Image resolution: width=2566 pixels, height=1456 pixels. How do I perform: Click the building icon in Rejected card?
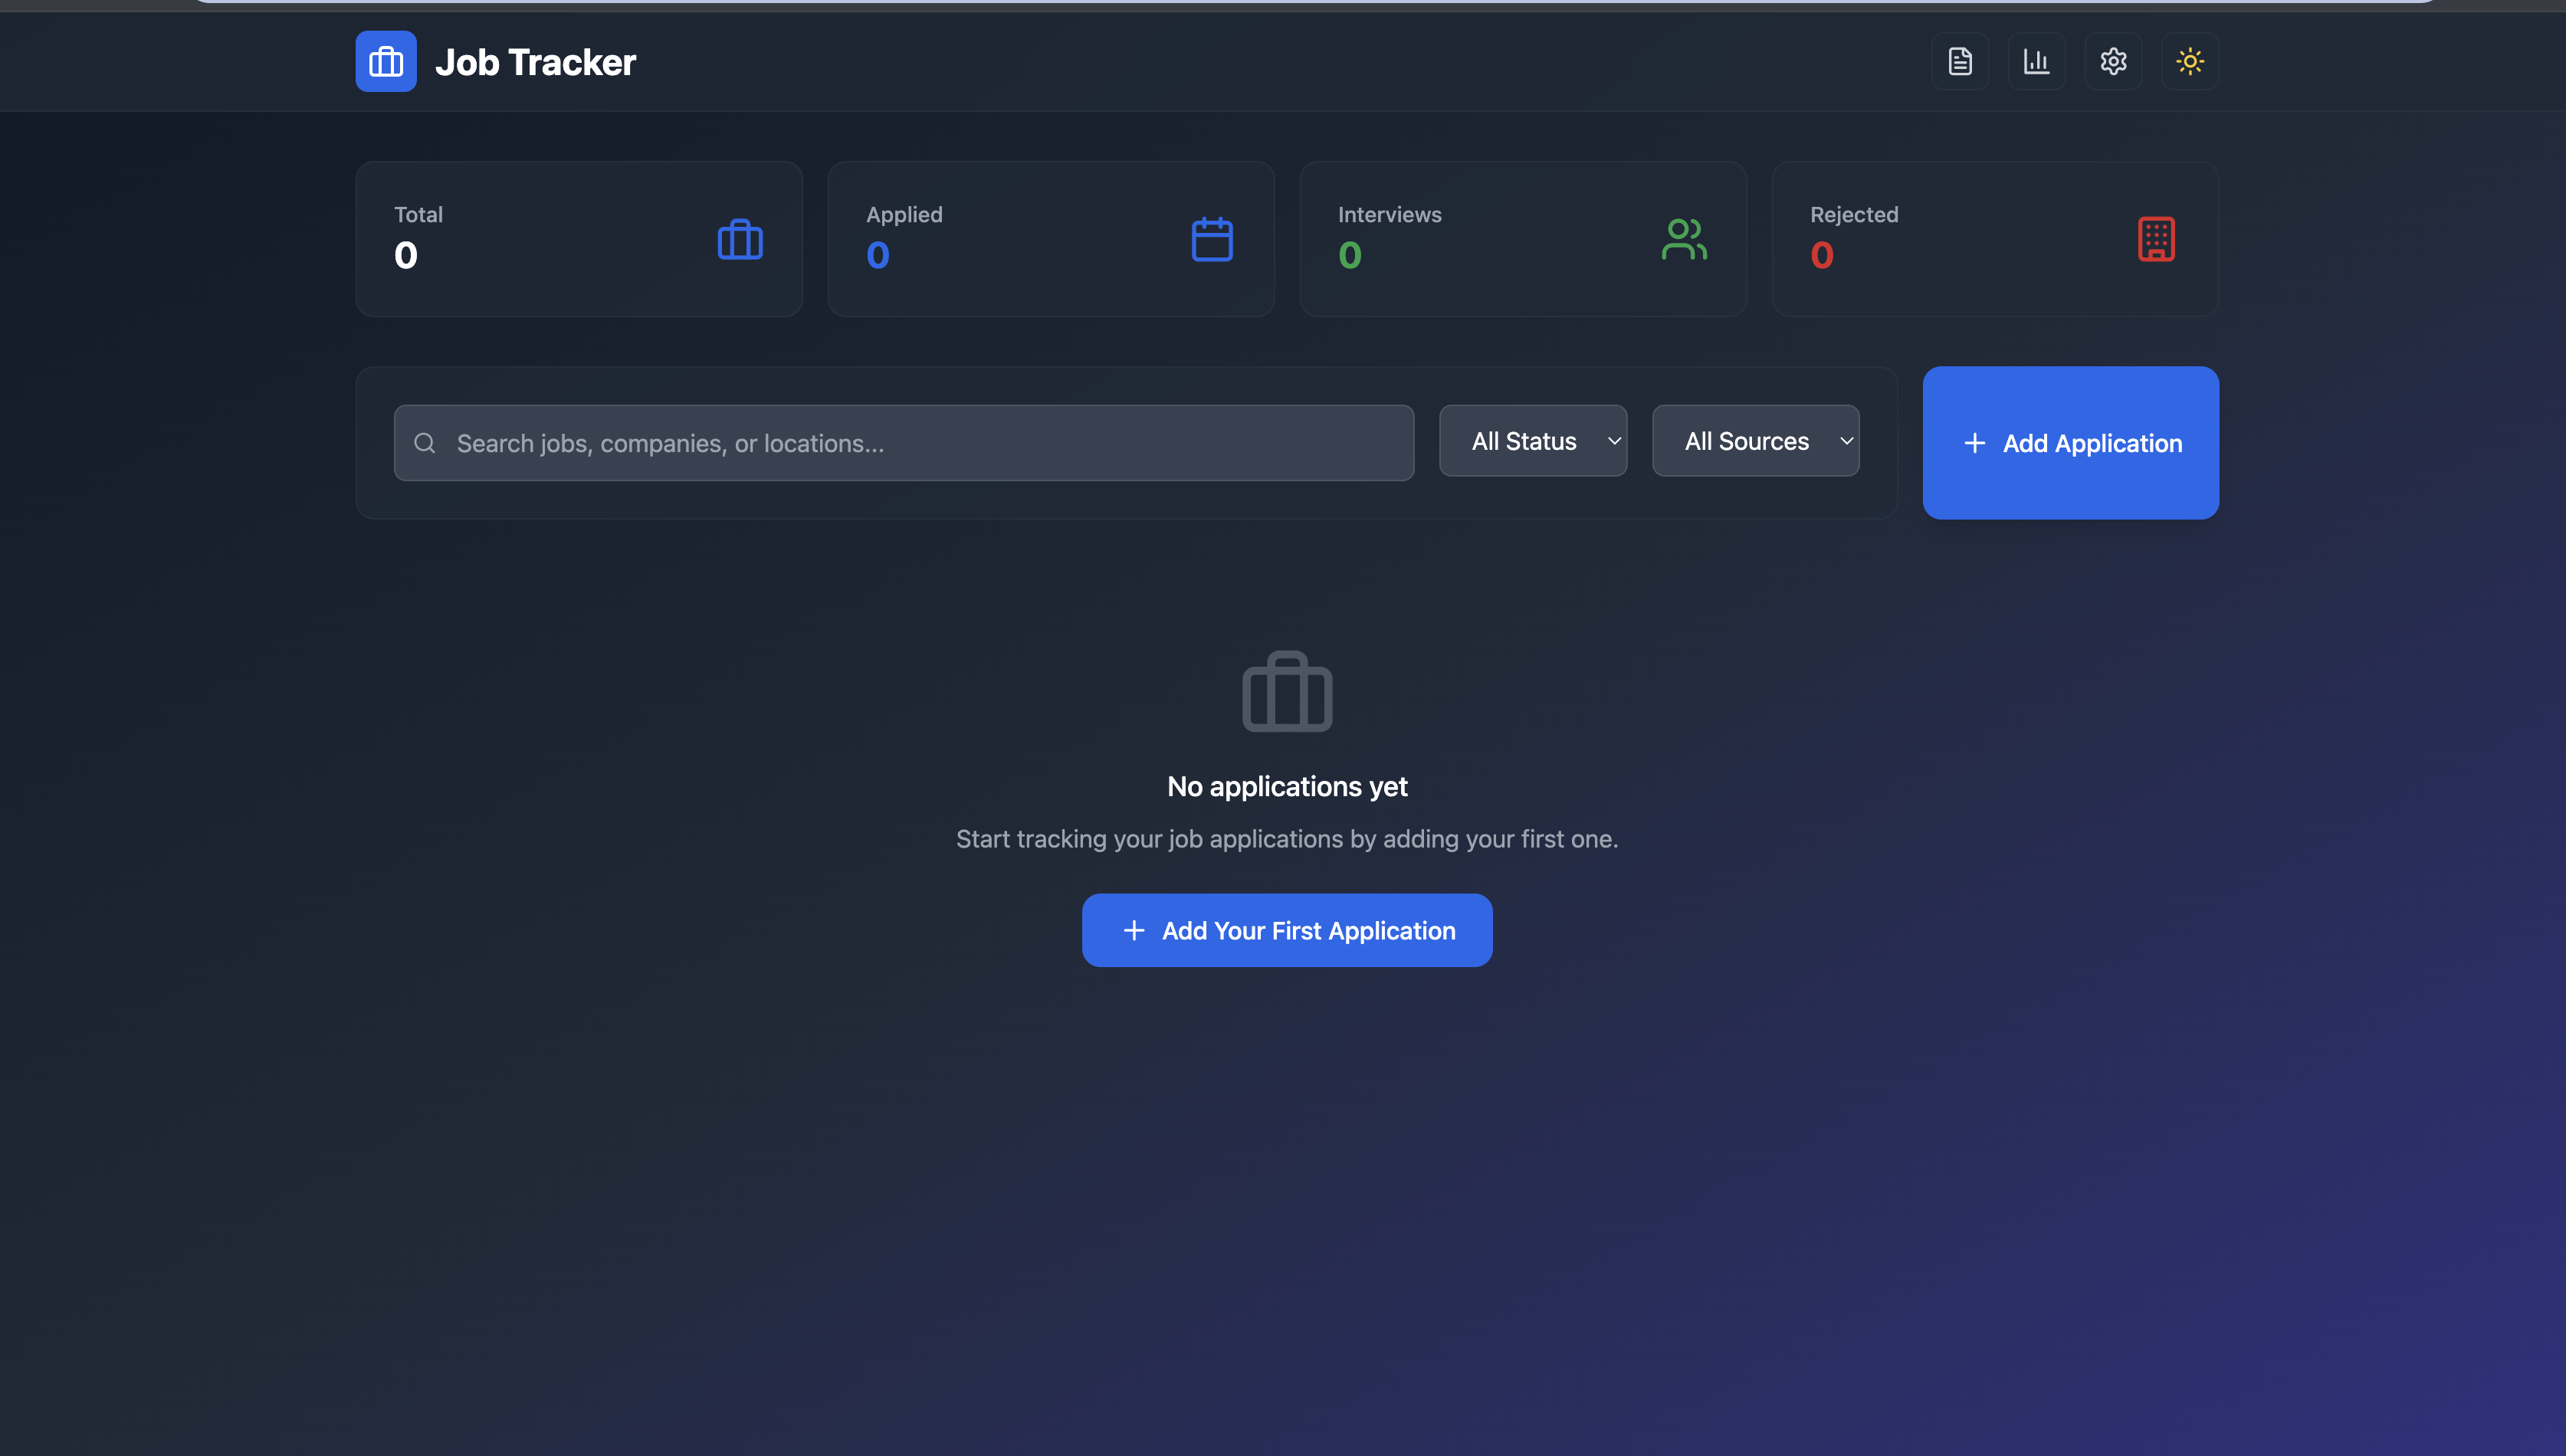pyautogui.click(x=2156, y=240)
